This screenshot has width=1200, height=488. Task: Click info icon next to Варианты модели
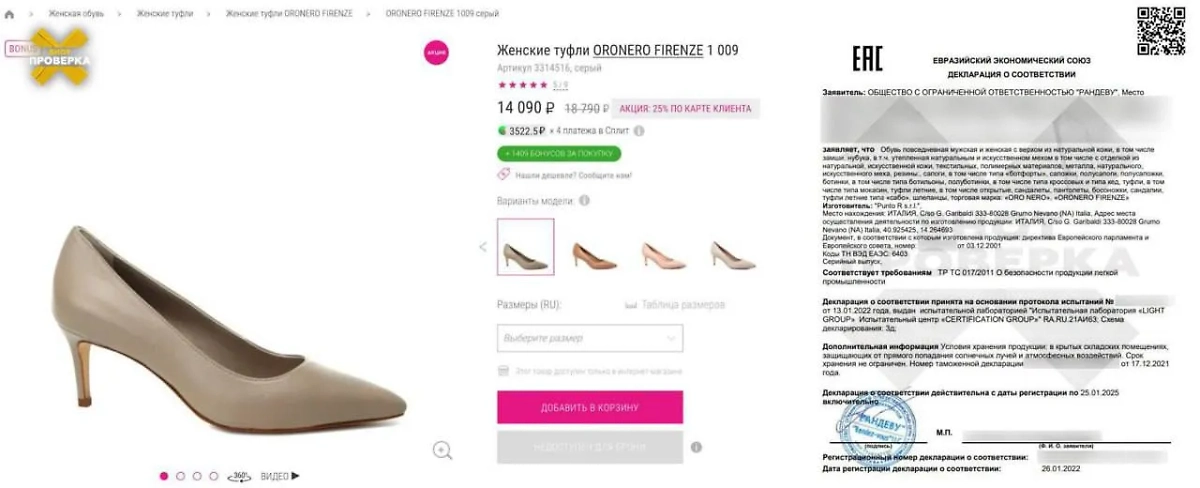point(584,200)
